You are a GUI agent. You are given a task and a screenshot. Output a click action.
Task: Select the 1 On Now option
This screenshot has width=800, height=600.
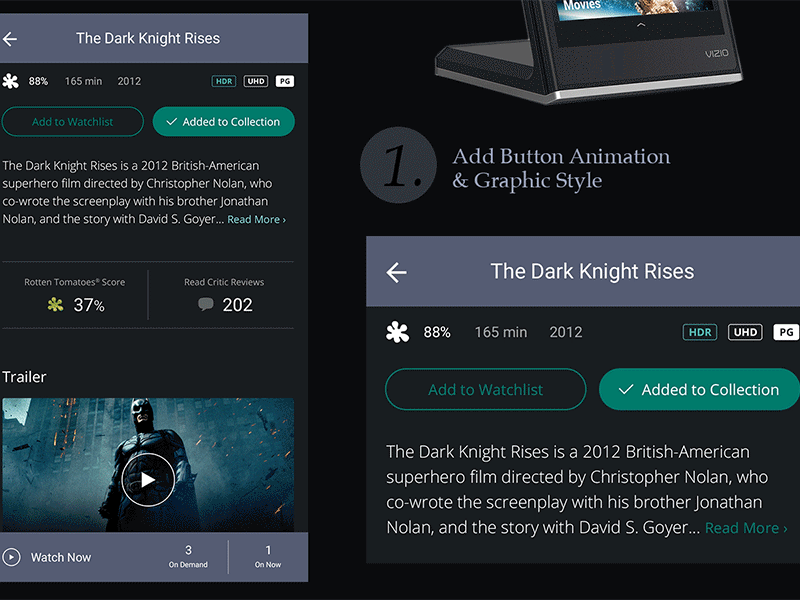(268, 557)
